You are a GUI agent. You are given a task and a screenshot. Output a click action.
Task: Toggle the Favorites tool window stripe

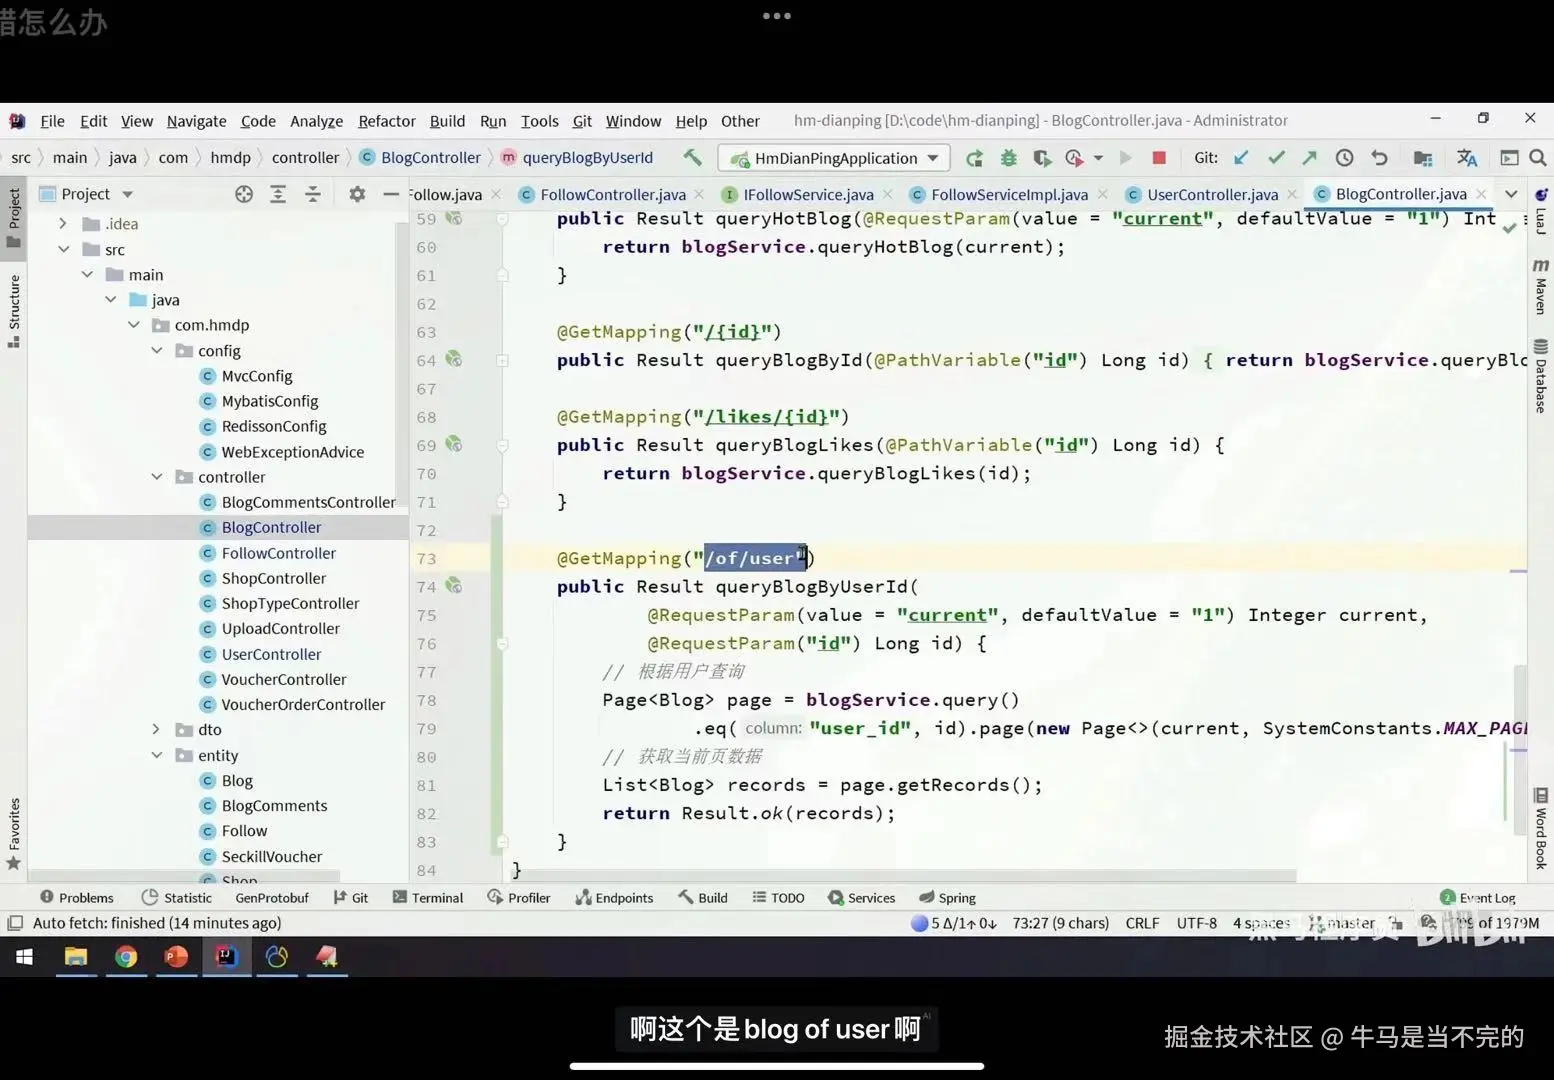click(x=14, y=832)
